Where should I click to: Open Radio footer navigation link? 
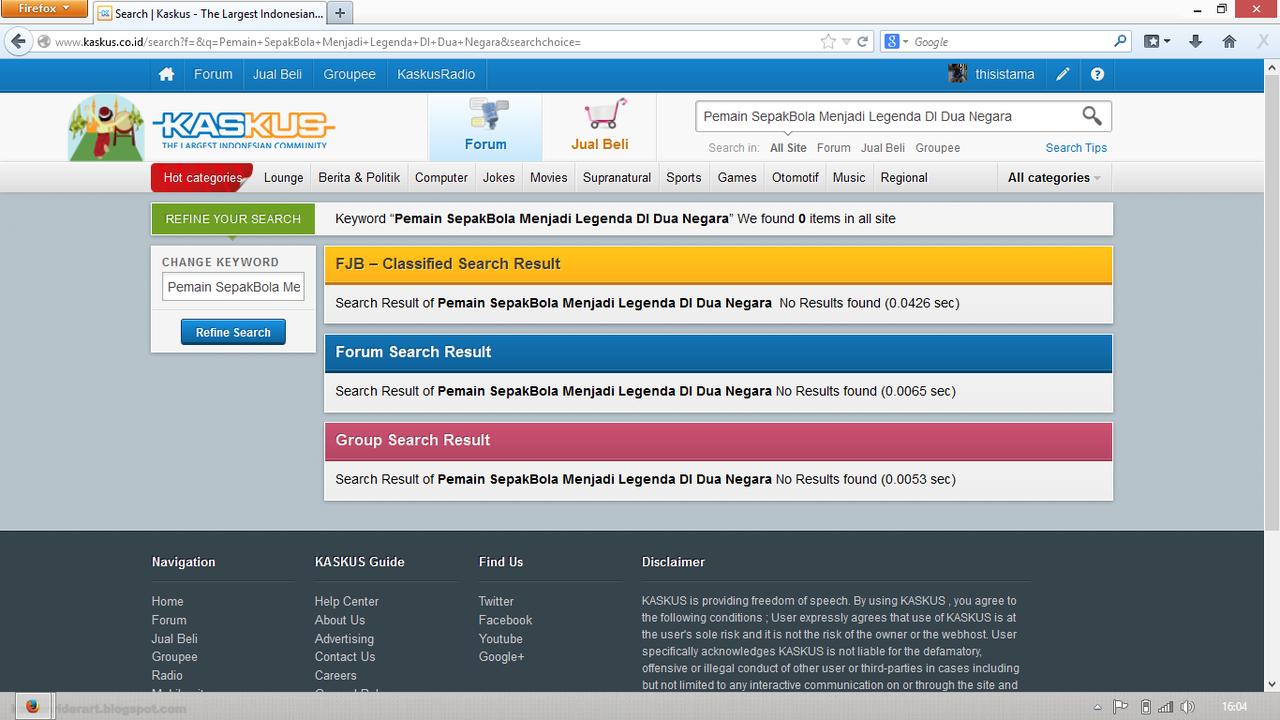167,676
